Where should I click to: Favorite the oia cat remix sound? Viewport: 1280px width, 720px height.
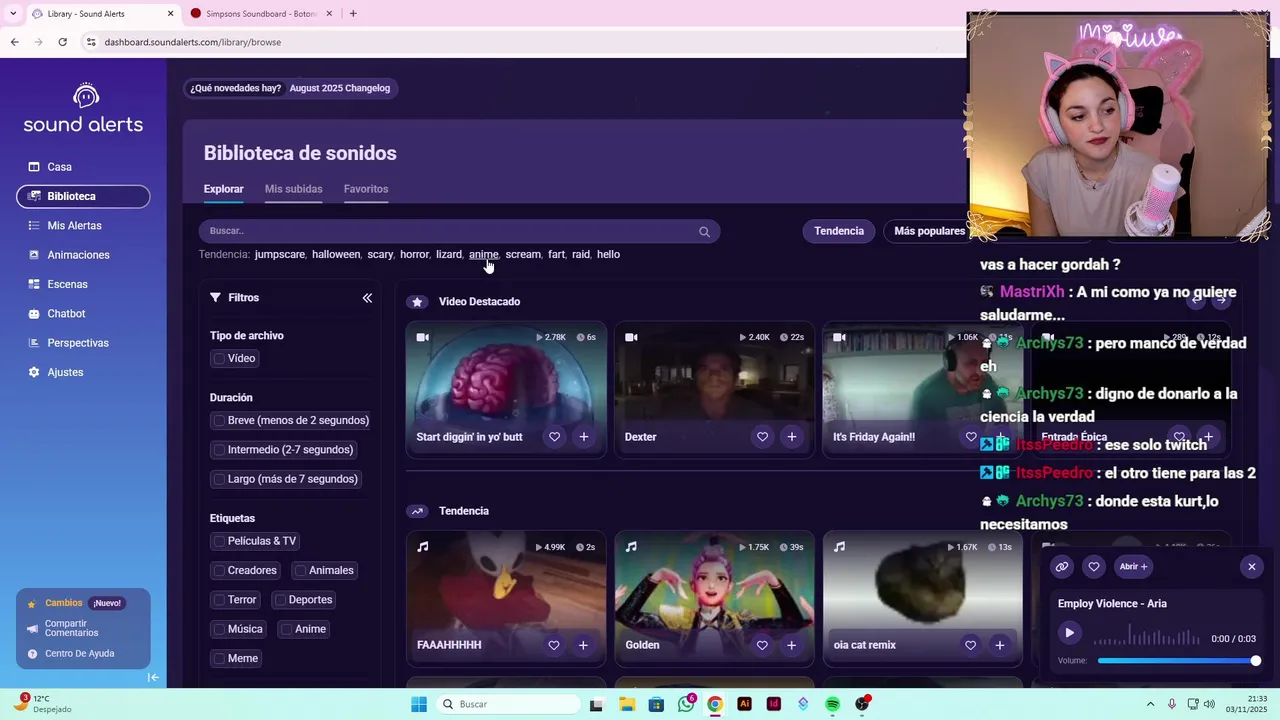pos(970,645)
